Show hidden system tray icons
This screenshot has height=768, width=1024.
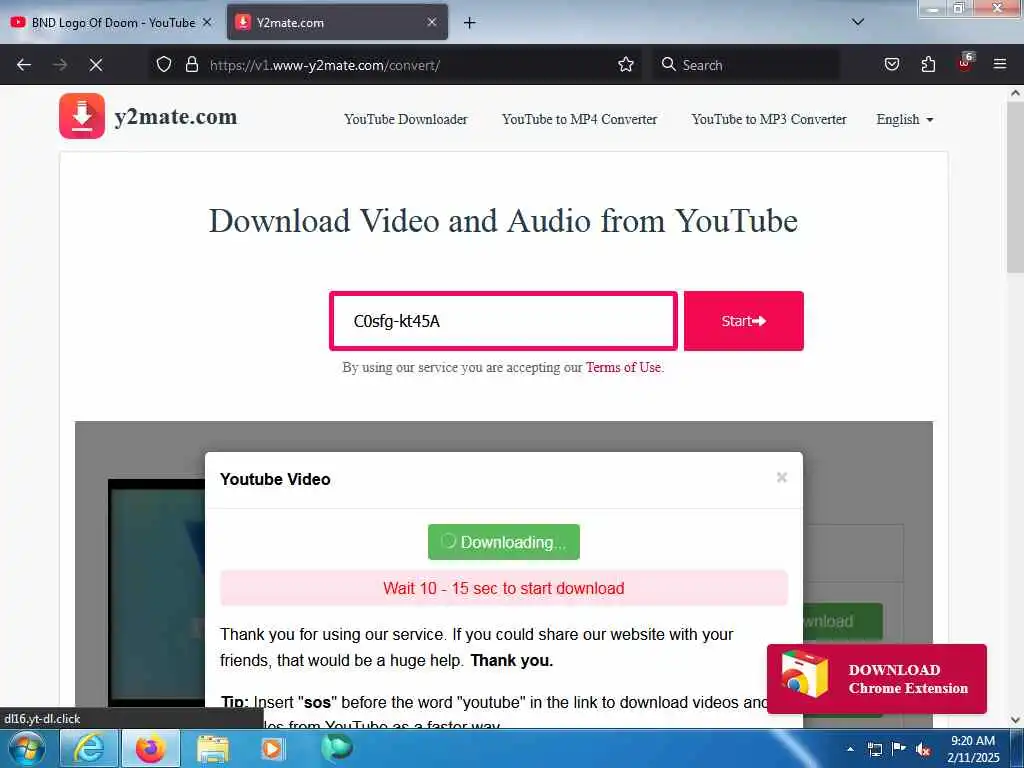point(850,749)
